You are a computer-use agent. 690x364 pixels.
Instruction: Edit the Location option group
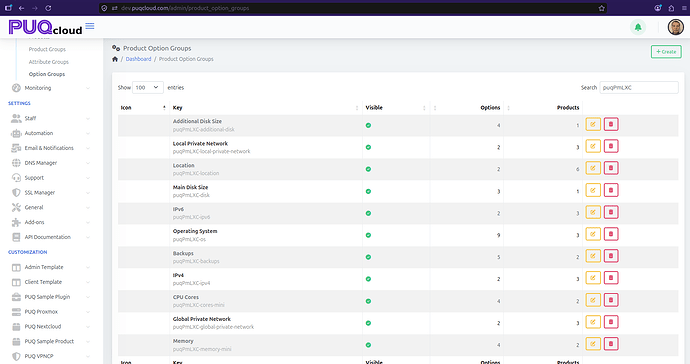[593, 168]
